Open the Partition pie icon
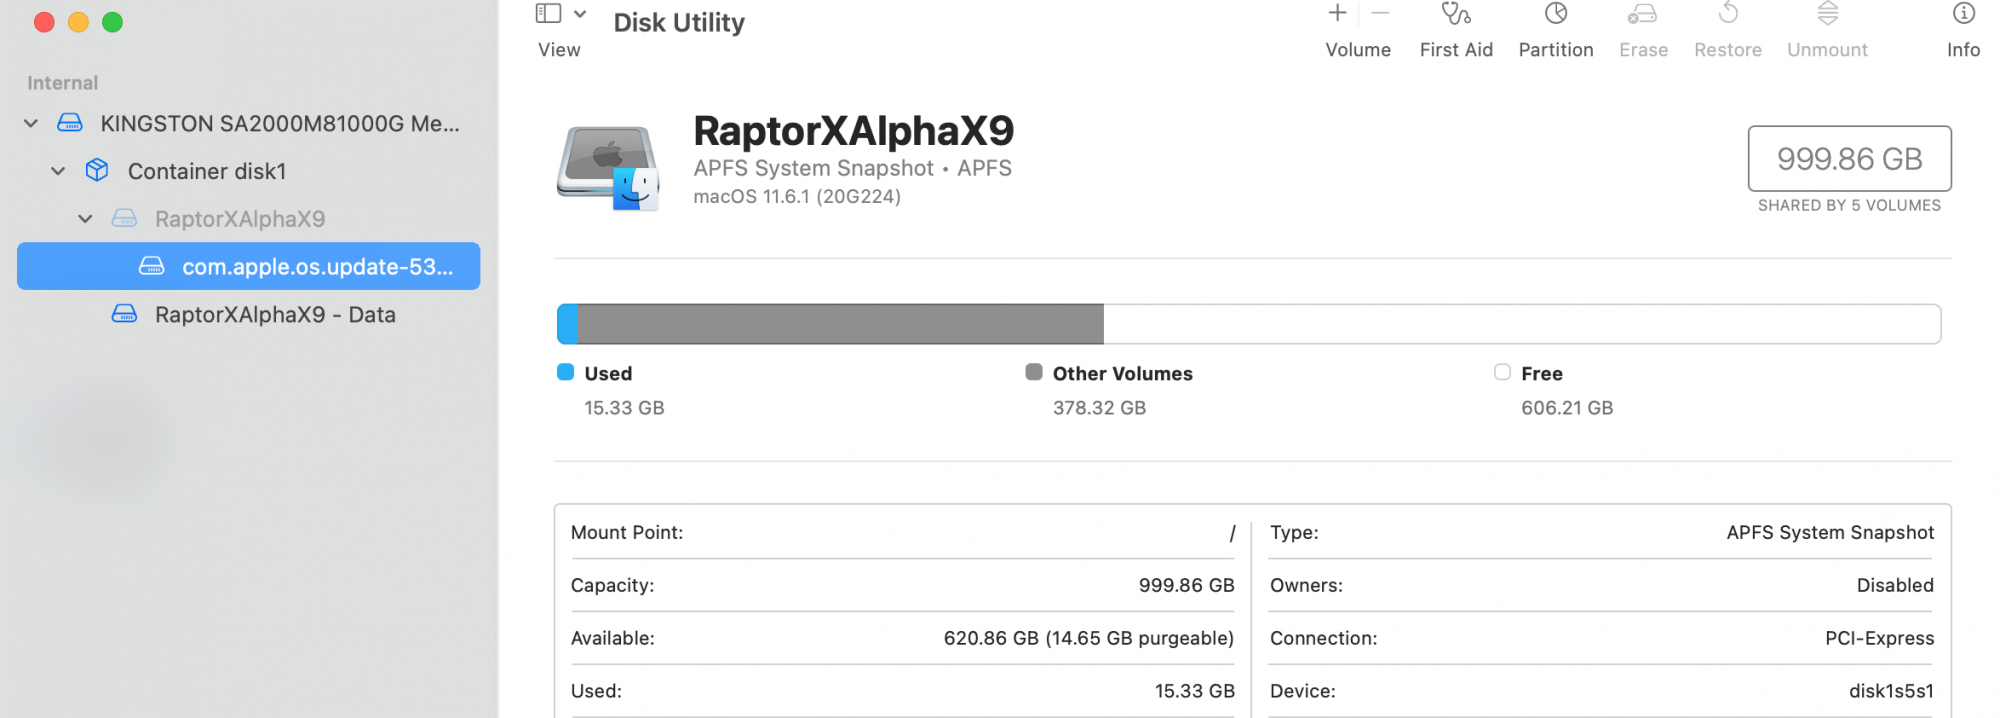Image resolution: width=2000 pixels, height=718 pixels. (1556, 13)
